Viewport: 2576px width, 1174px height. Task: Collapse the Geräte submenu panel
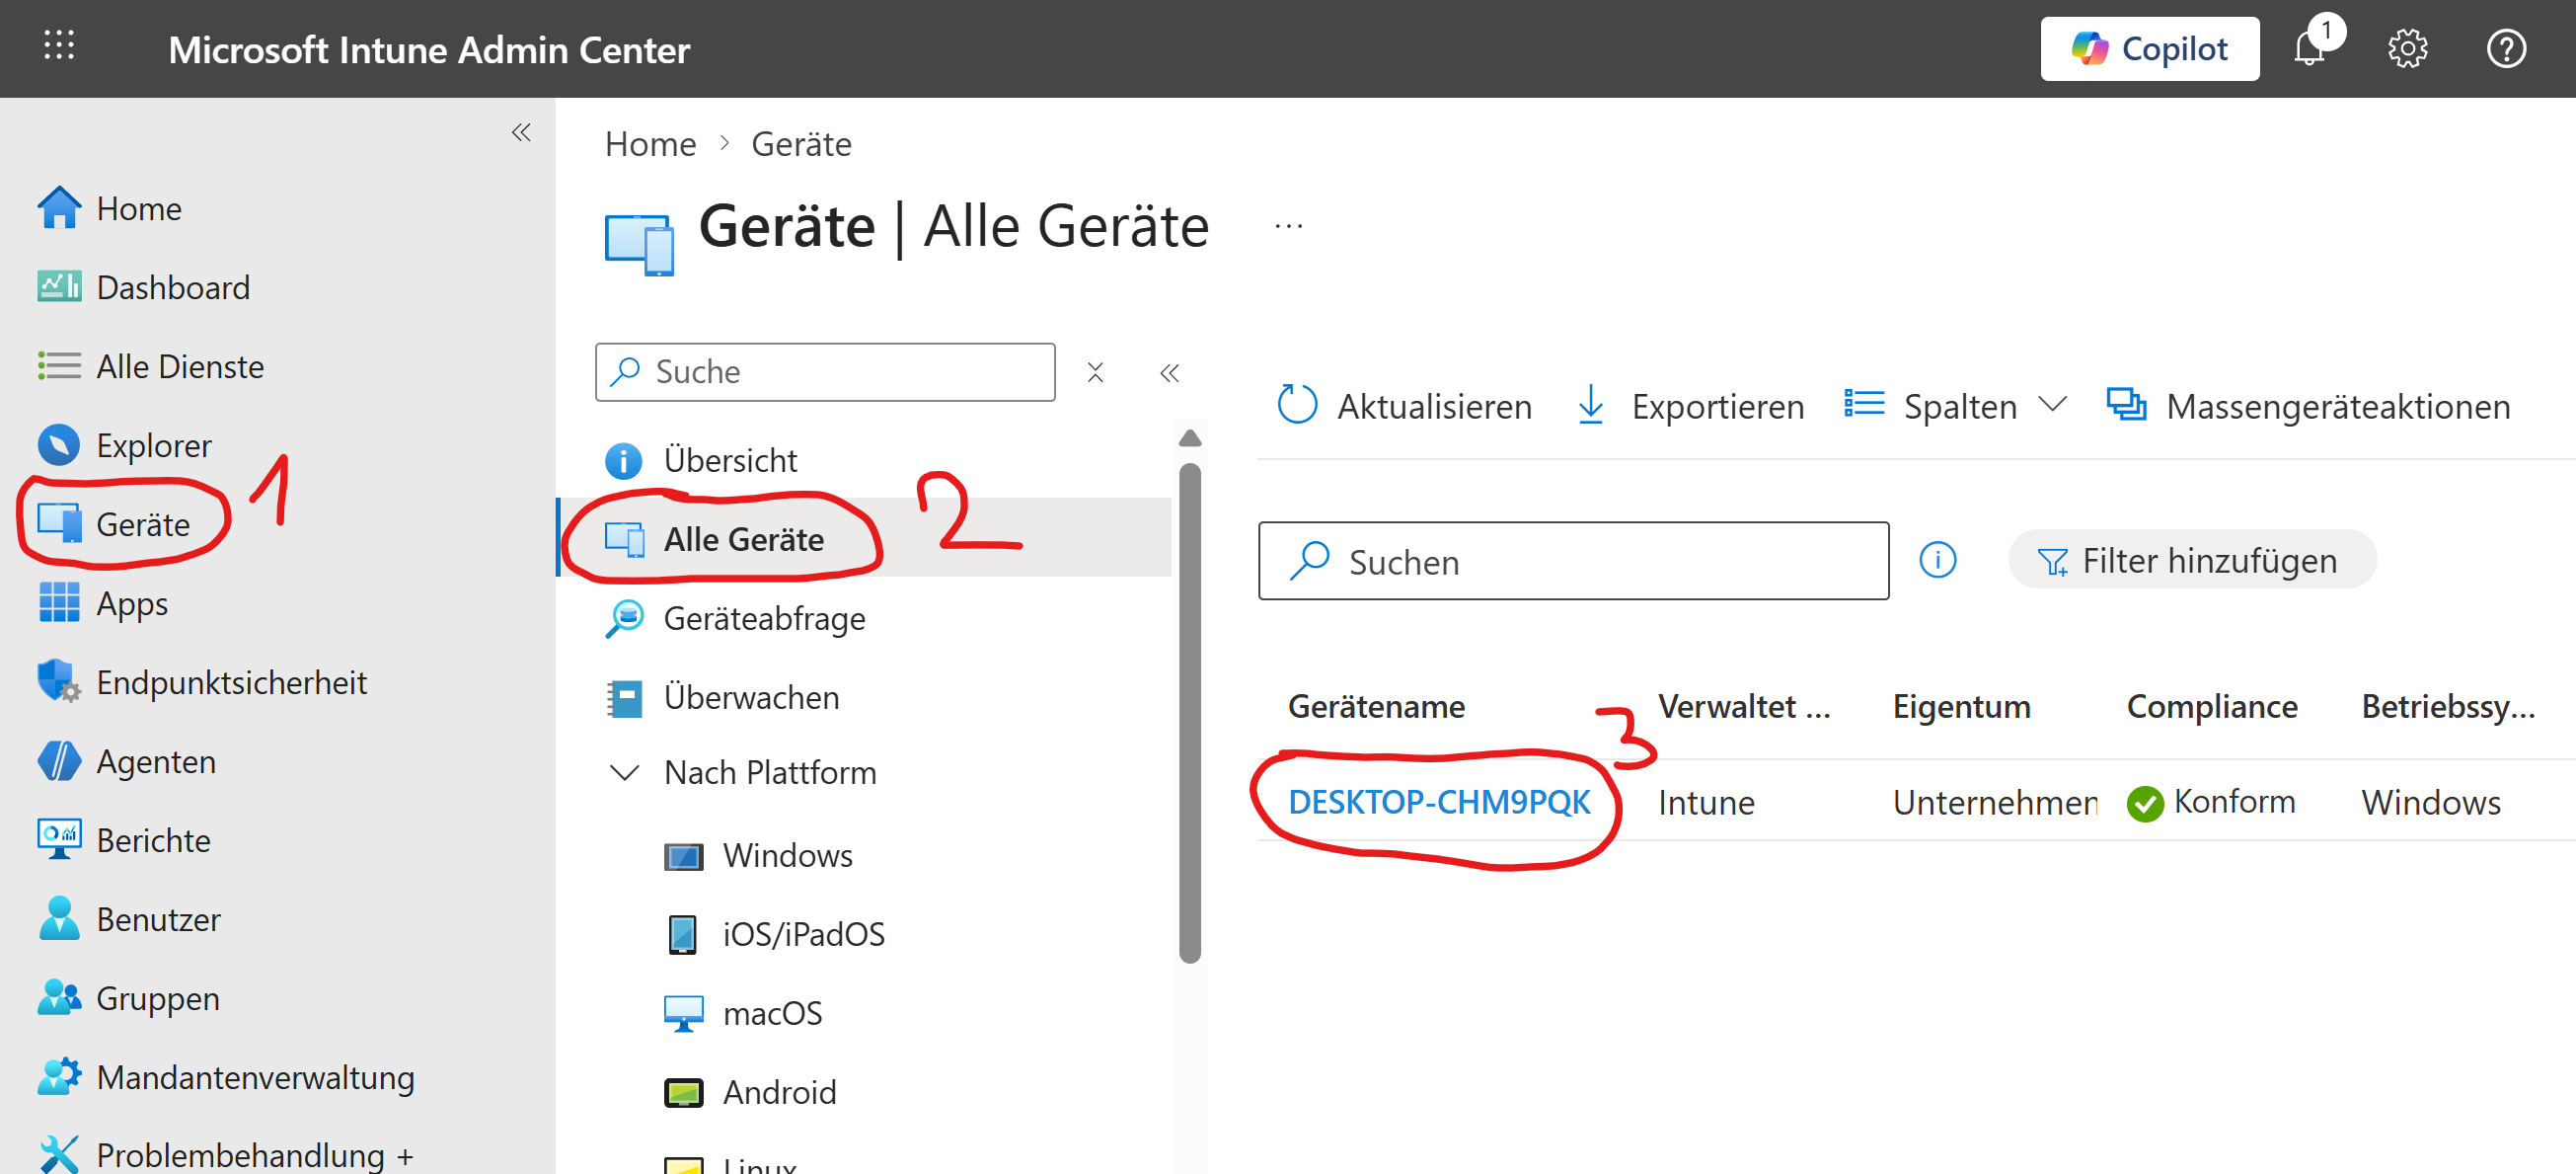pyautogui.click(x=1169, y=373)
